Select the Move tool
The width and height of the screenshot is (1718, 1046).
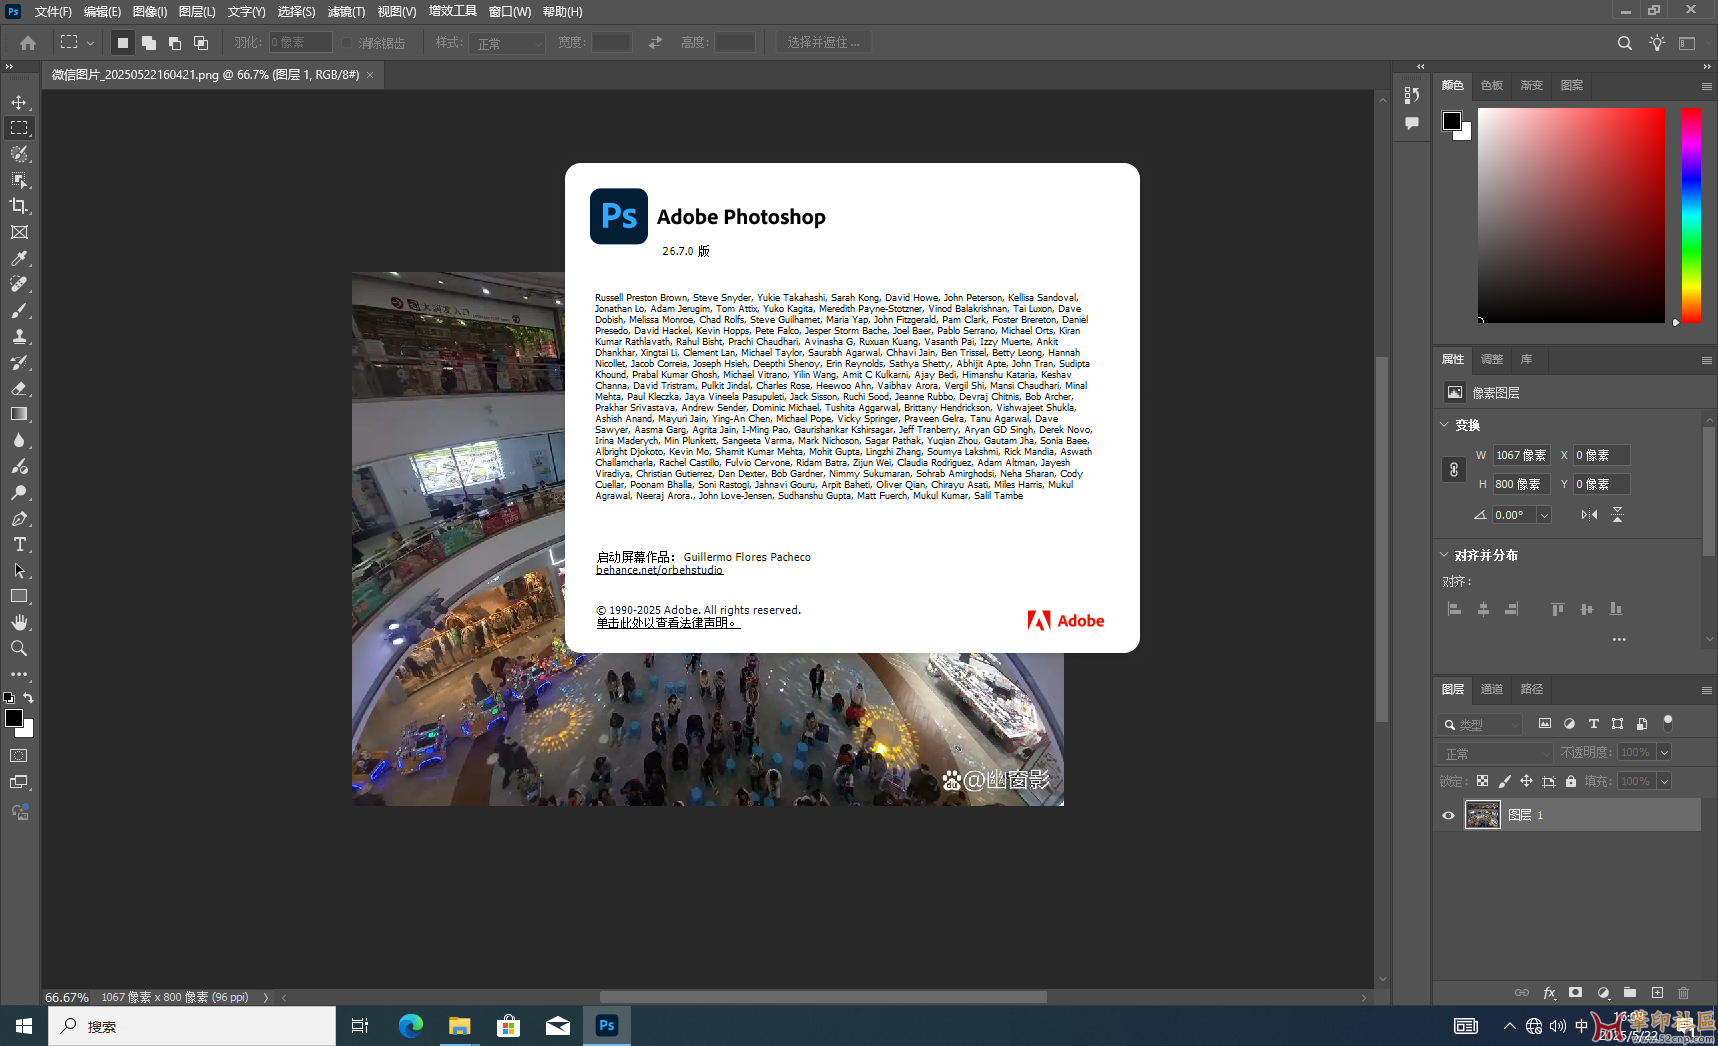[19, 102]
